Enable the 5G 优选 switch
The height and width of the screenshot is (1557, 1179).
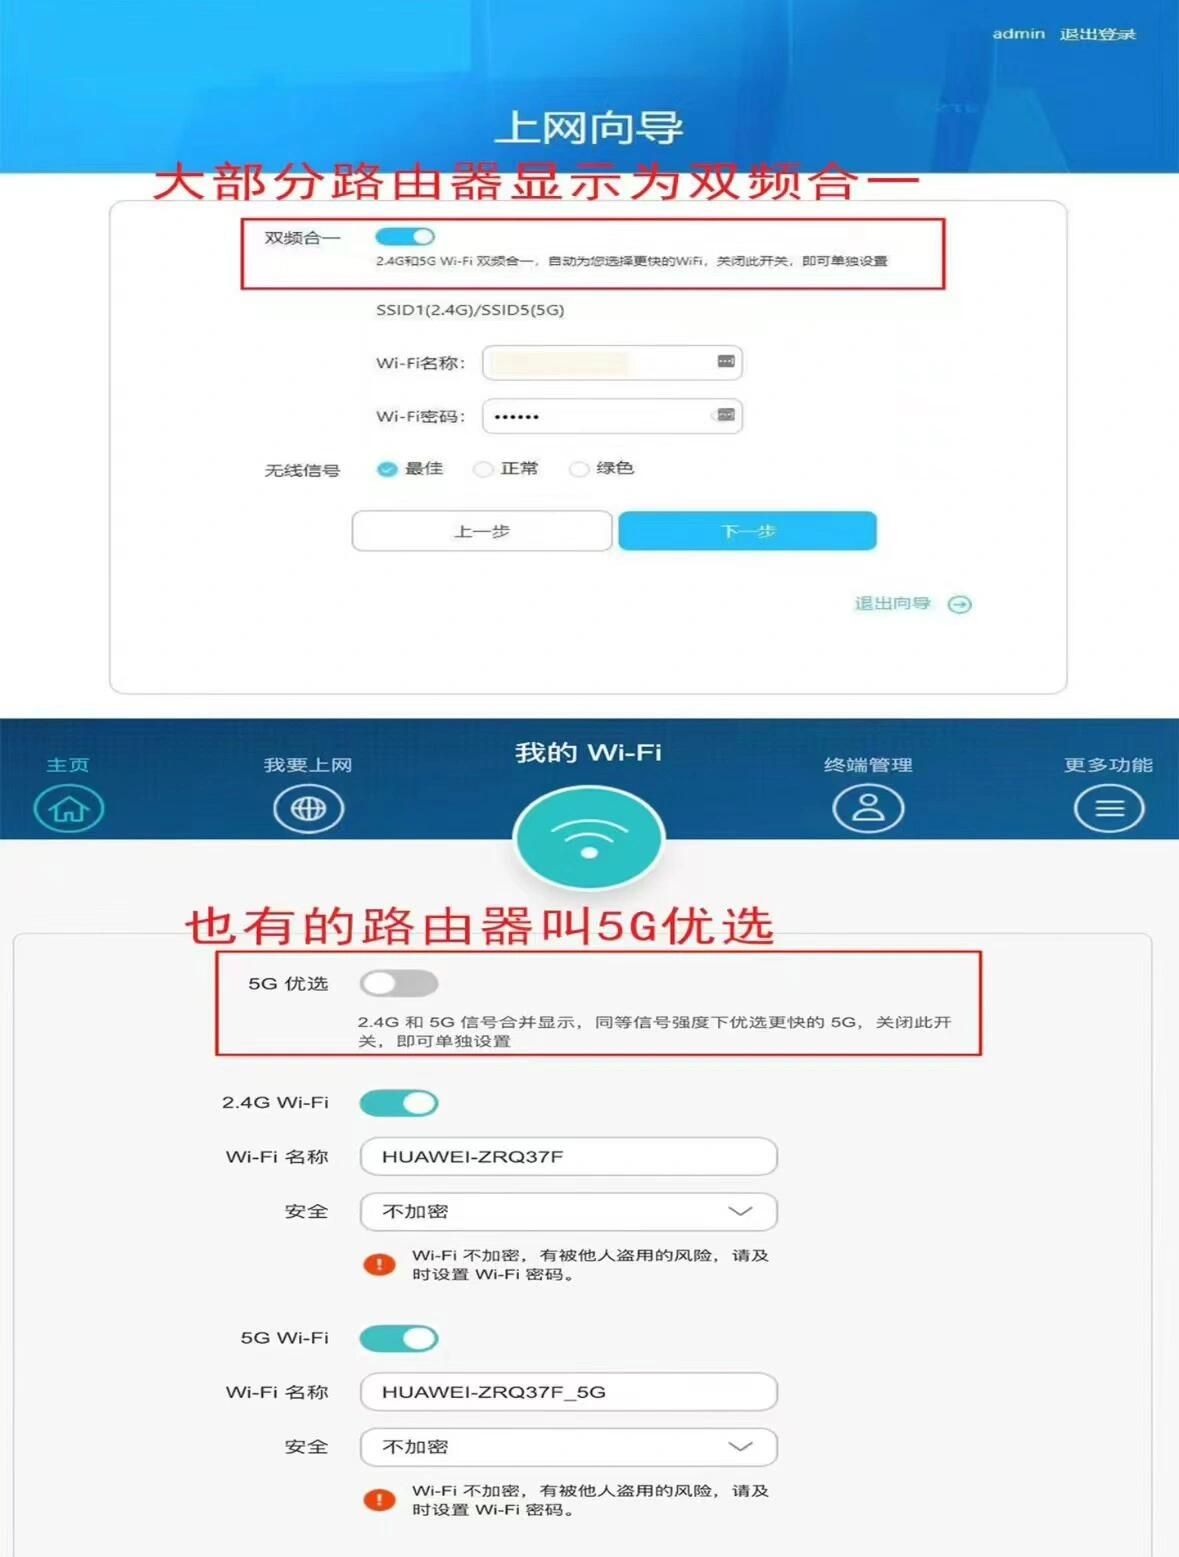pyautogui.click(x=399, y=983)
